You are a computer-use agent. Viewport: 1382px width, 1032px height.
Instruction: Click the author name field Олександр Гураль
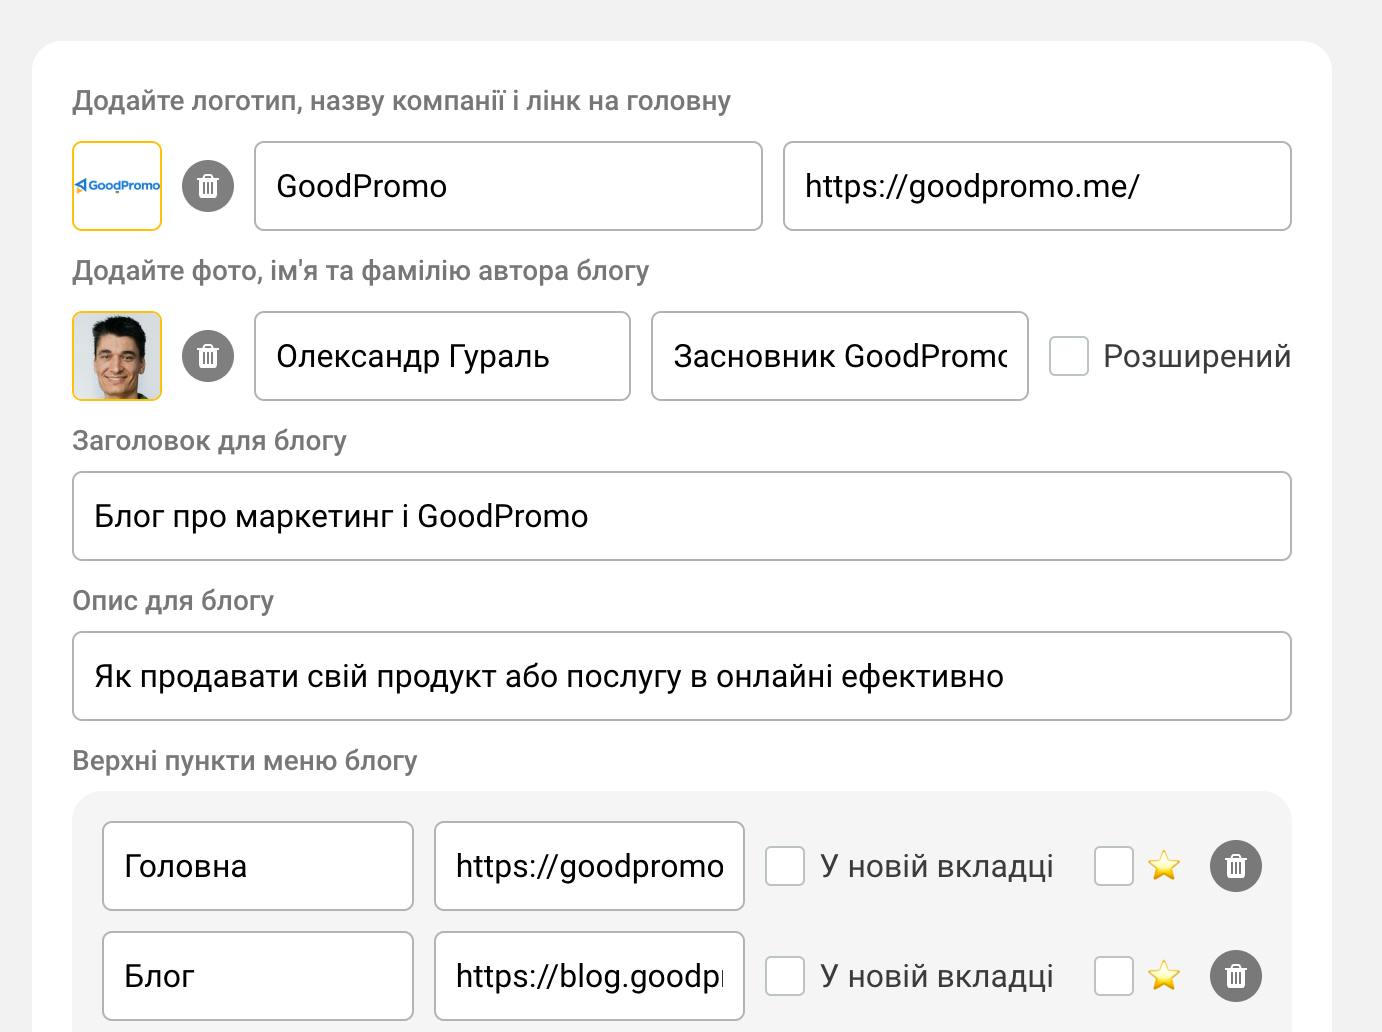[x=442, y=356]
